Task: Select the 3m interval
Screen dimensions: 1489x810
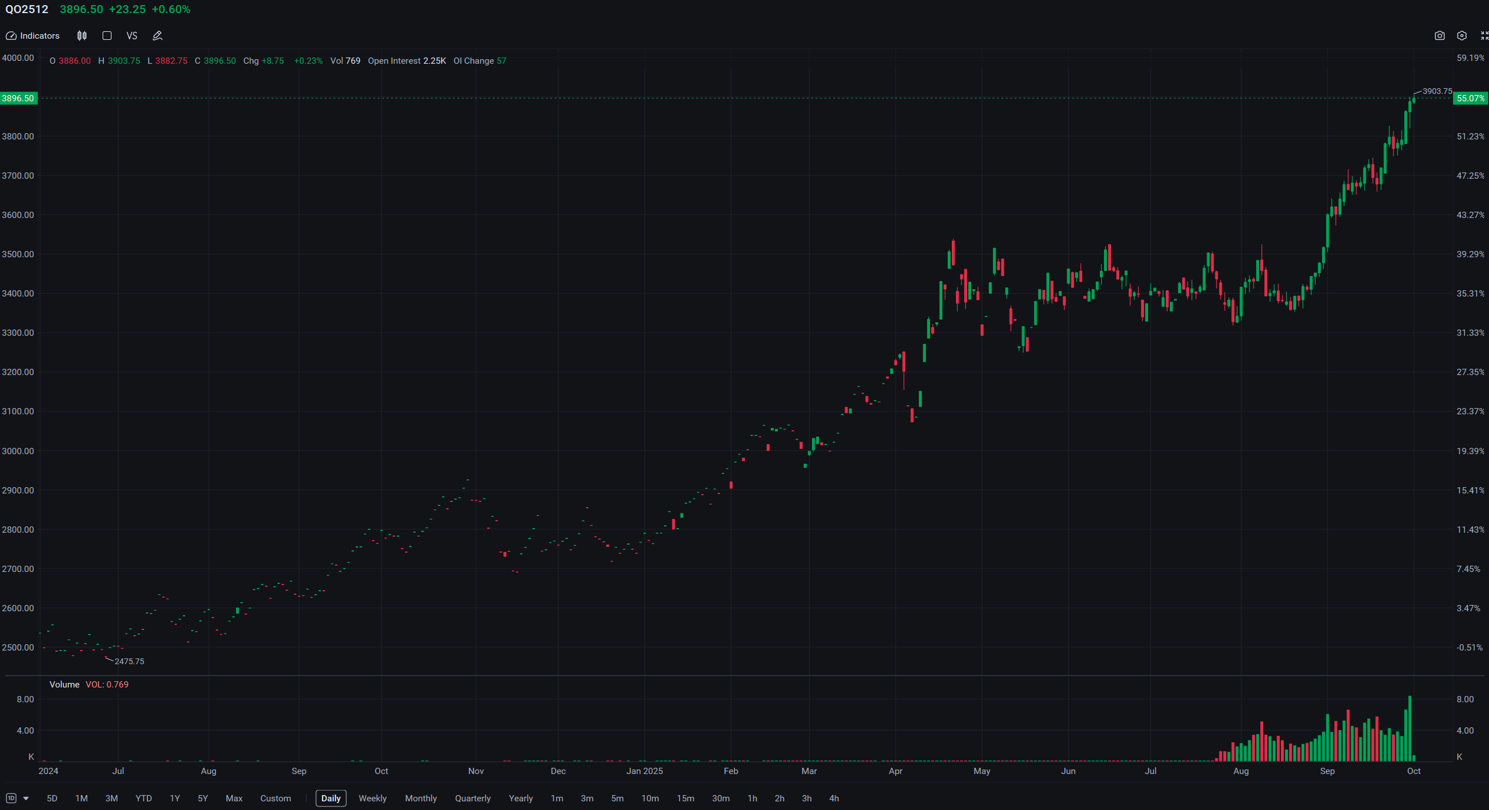Action: [x=587, y=799]
